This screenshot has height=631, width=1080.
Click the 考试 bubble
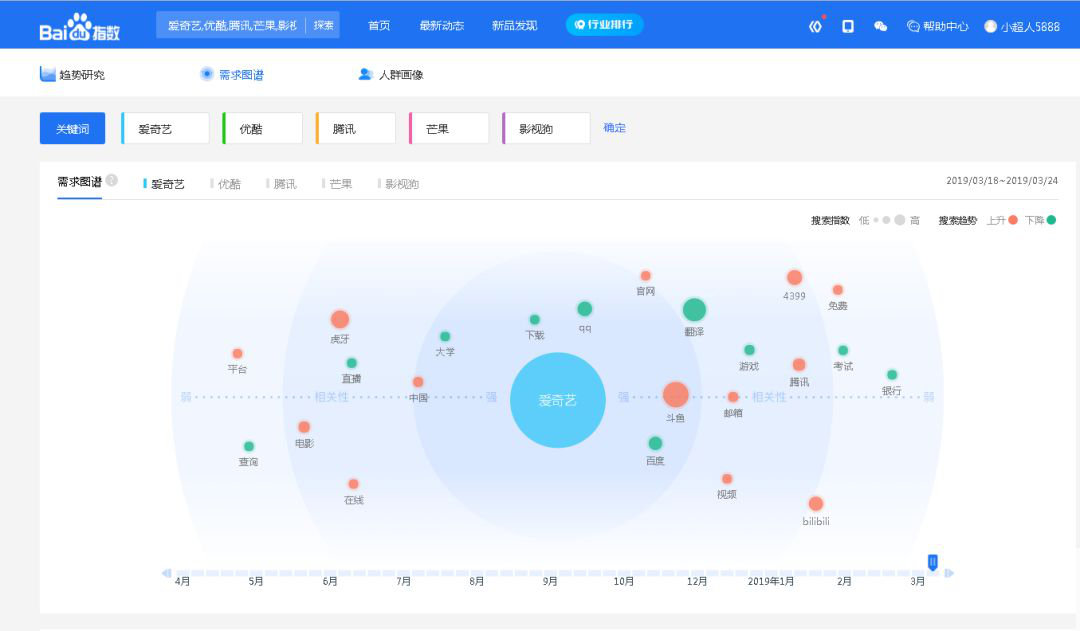(x=842, y=350)
